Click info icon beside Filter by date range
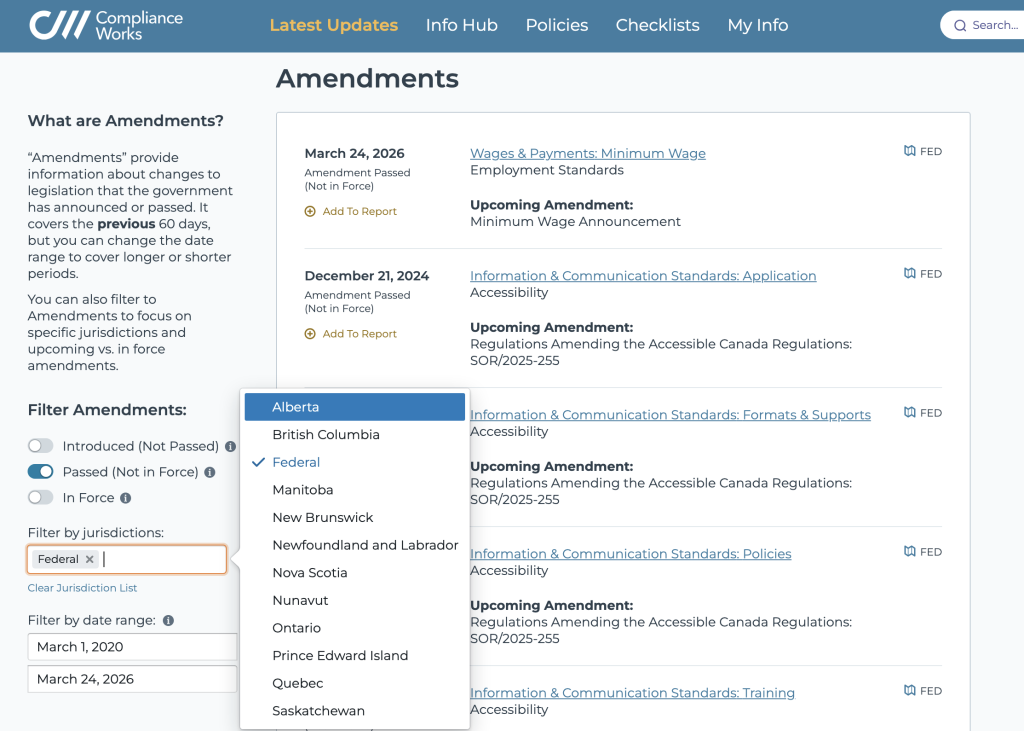Image resolution: width=1024 pixels, height=731 pixels. 168,621
